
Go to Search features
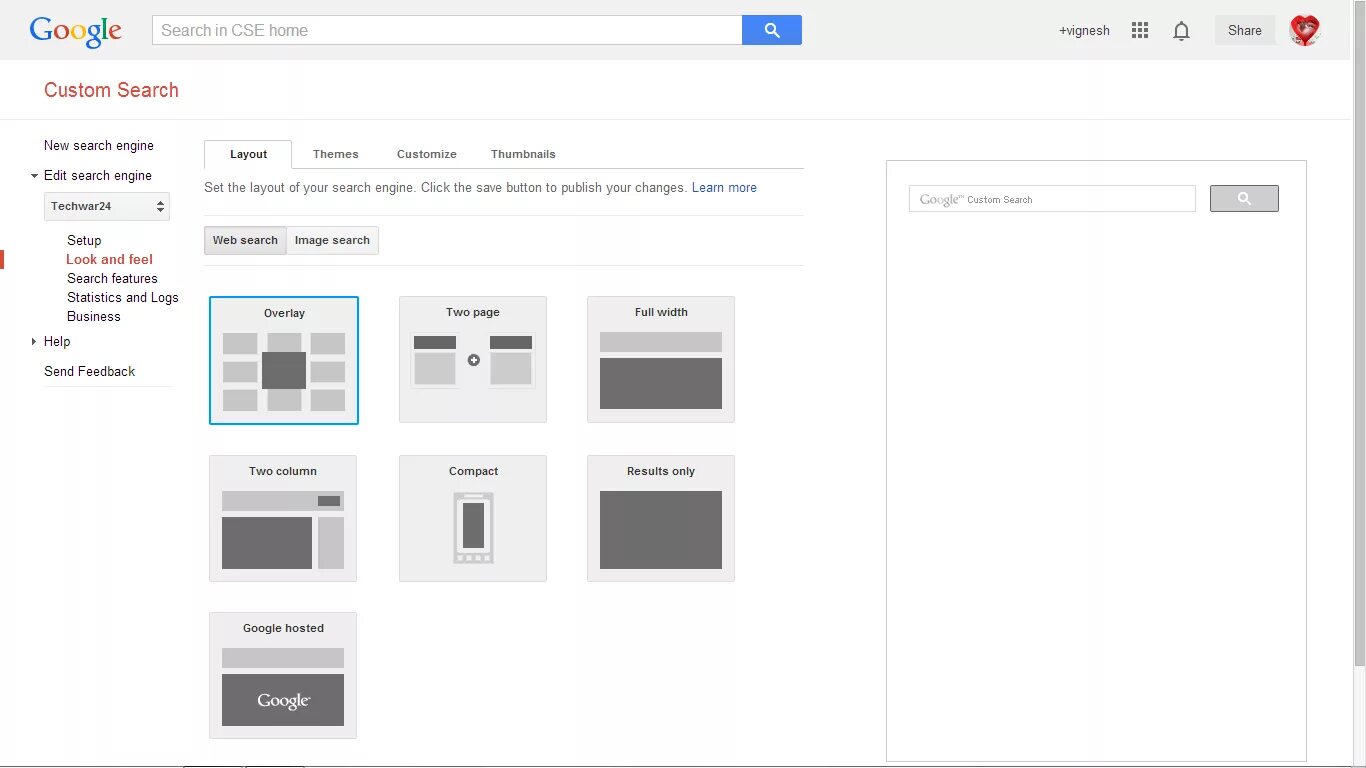[112, 278]
